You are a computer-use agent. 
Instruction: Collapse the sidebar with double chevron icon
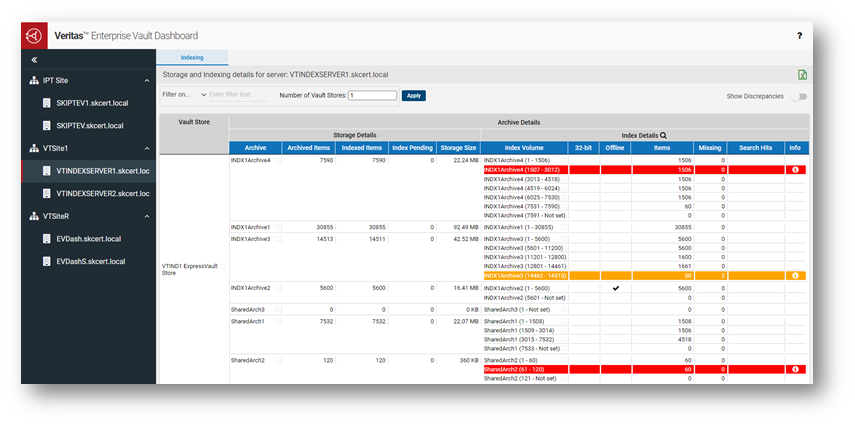(34, 59)
